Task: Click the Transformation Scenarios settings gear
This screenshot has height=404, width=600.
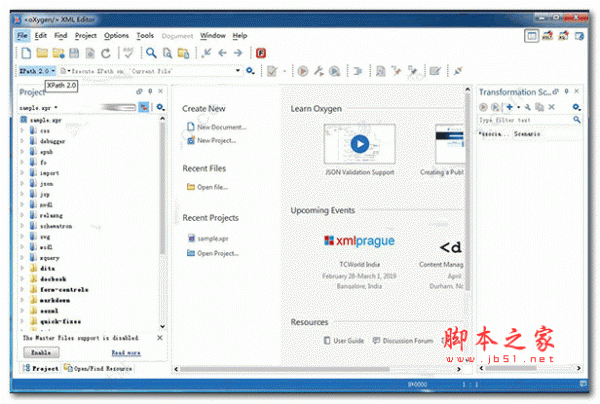Action: point(576,107)
